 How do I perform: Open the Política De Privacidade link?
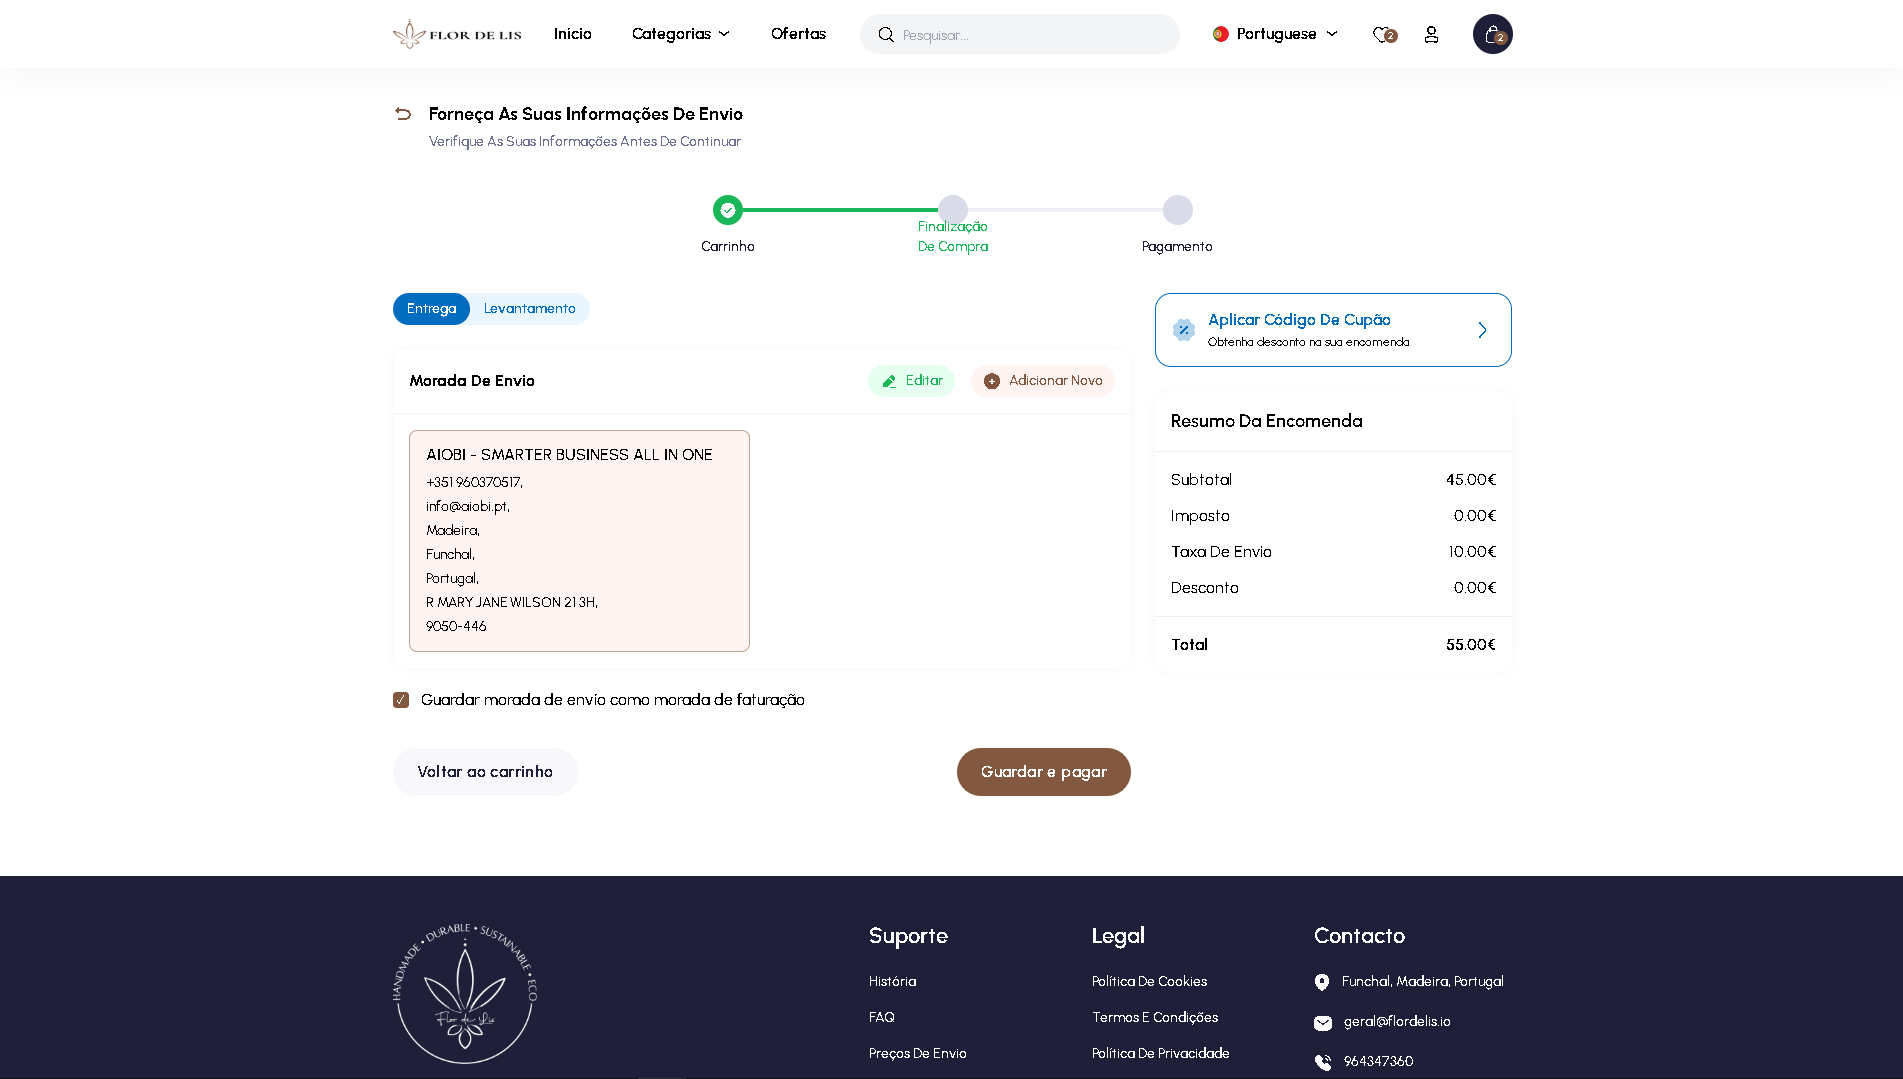[x=1160, y=1053]
